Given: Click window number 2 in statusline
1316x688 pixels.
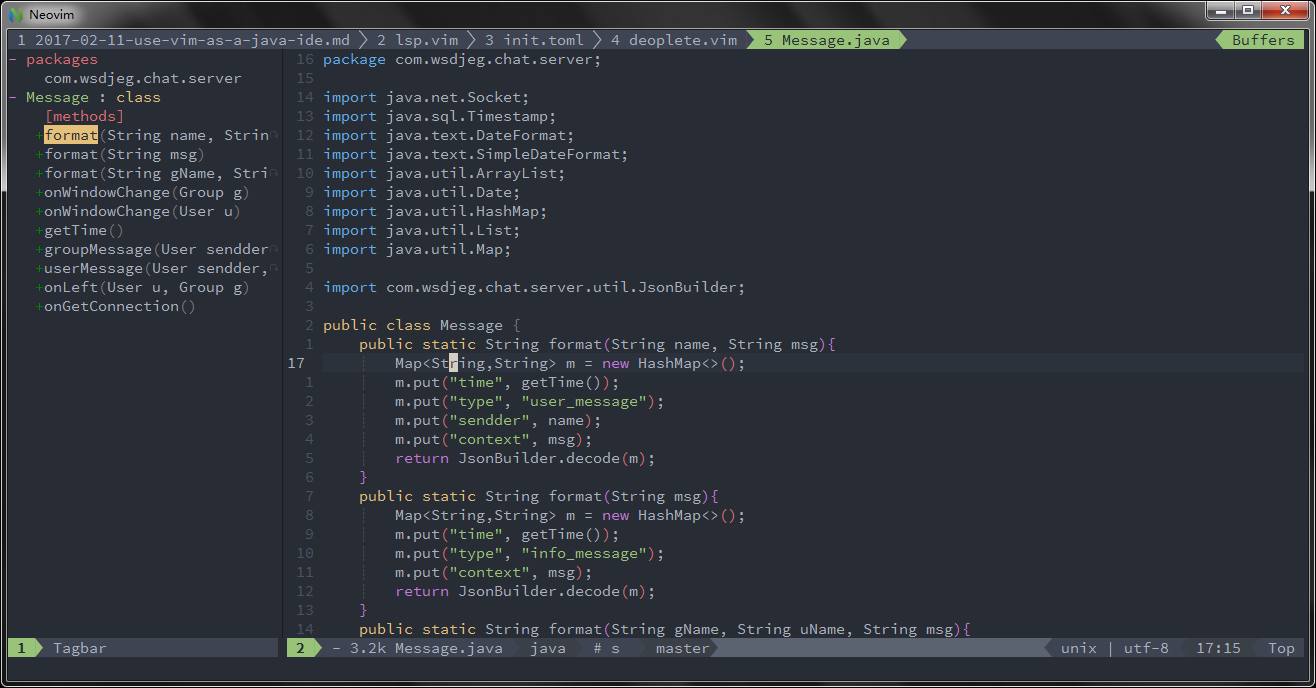Looking at the screenshot, I should pos(300,648).
